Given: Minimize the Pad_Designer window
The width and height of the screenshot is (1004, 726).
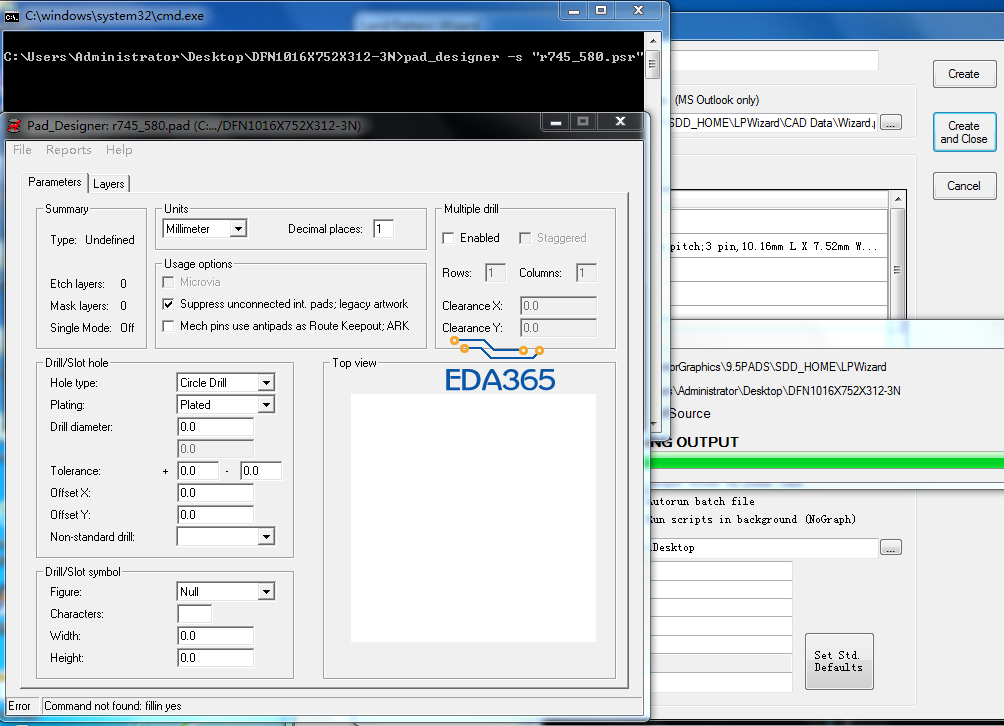Looking at the screenshot, I should pyautogui.click(x=556, y=121).
